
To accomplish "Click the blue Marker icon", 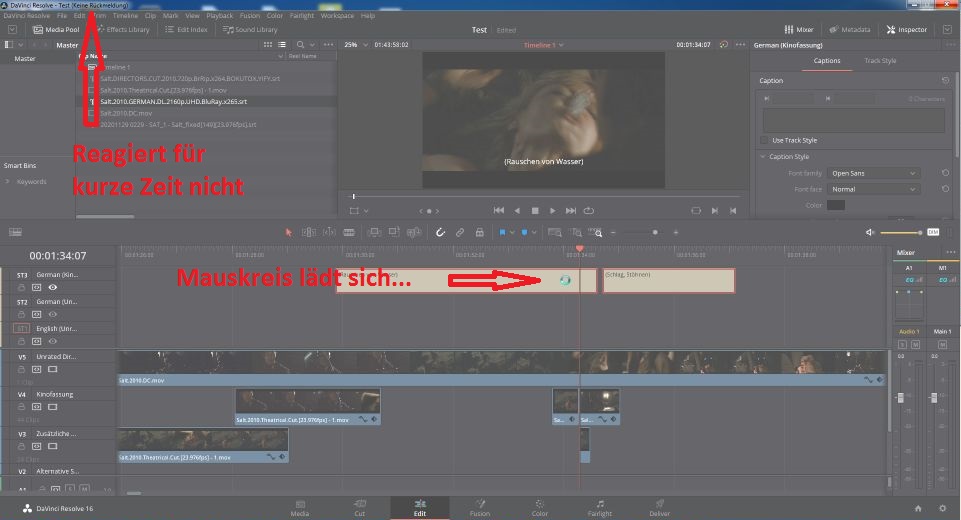I will tap(525, 232).
